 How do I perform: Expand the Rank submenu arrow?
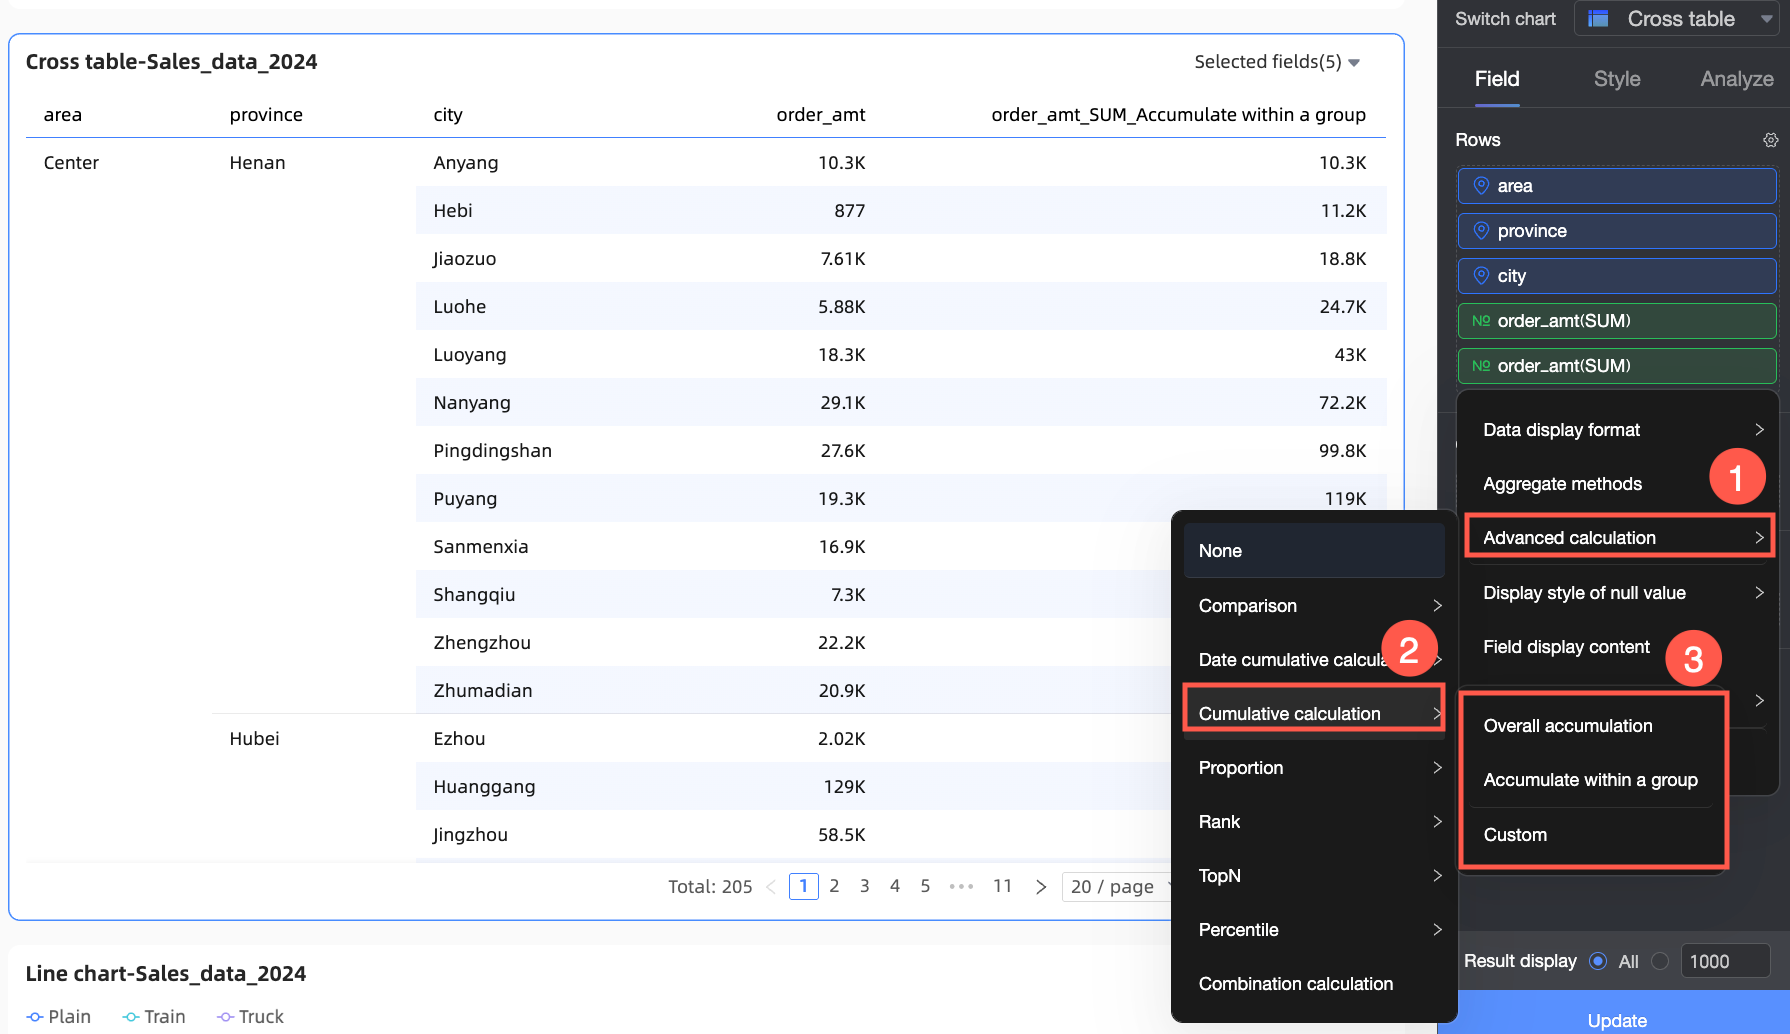1437,822
